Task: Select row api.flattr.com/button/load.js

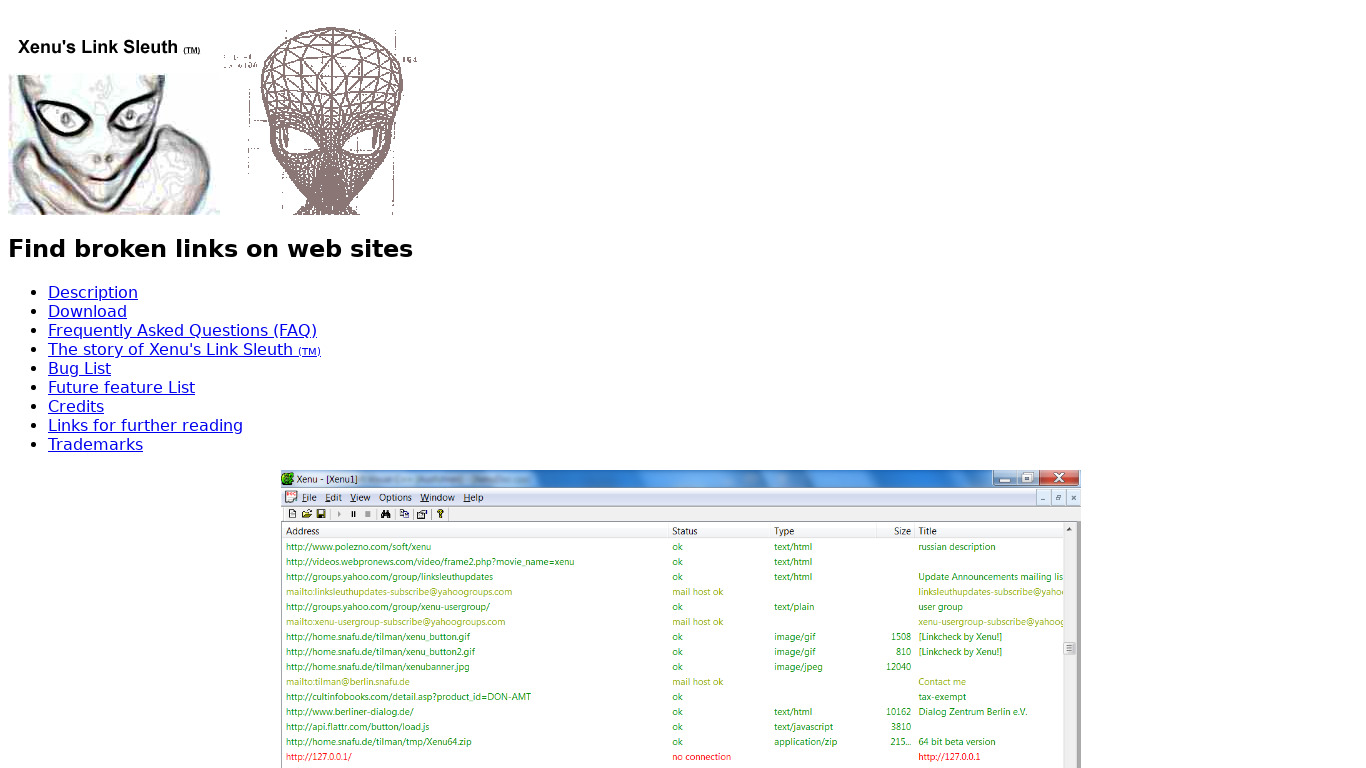Action: tap(358, 727)
